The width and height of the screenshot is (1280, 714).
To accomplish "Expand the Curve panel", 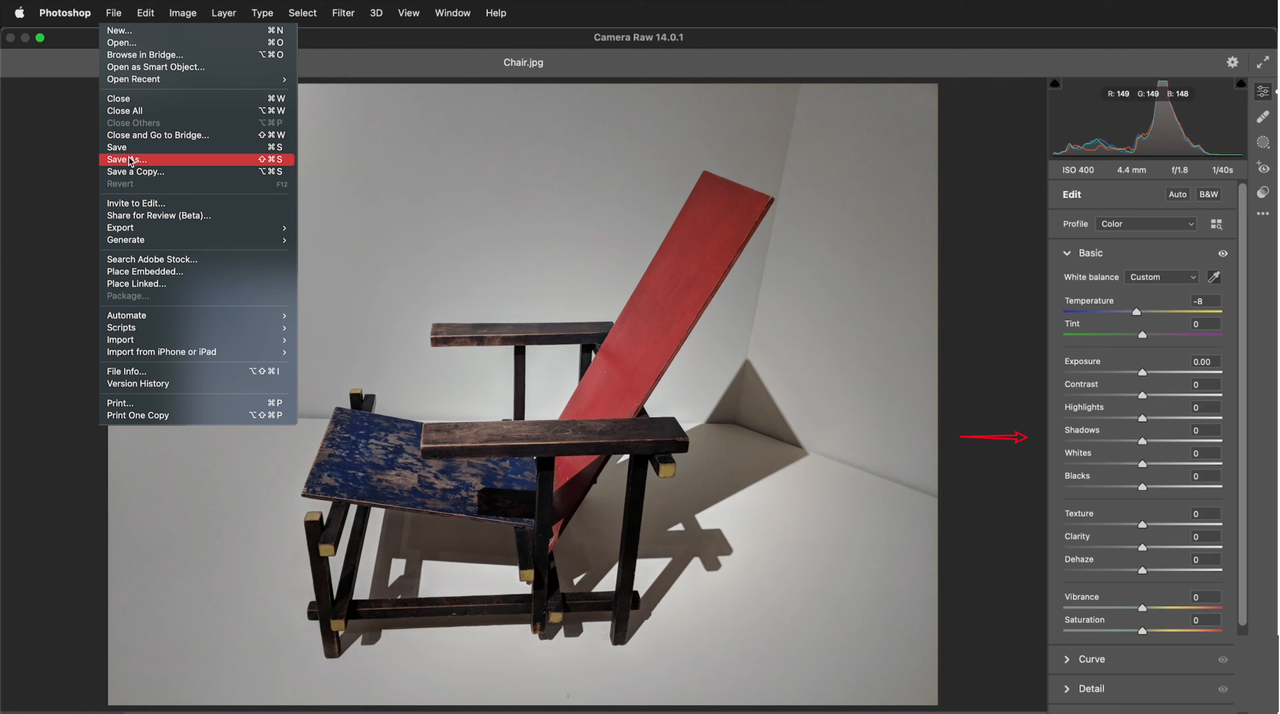I will tap(1067, 660).
